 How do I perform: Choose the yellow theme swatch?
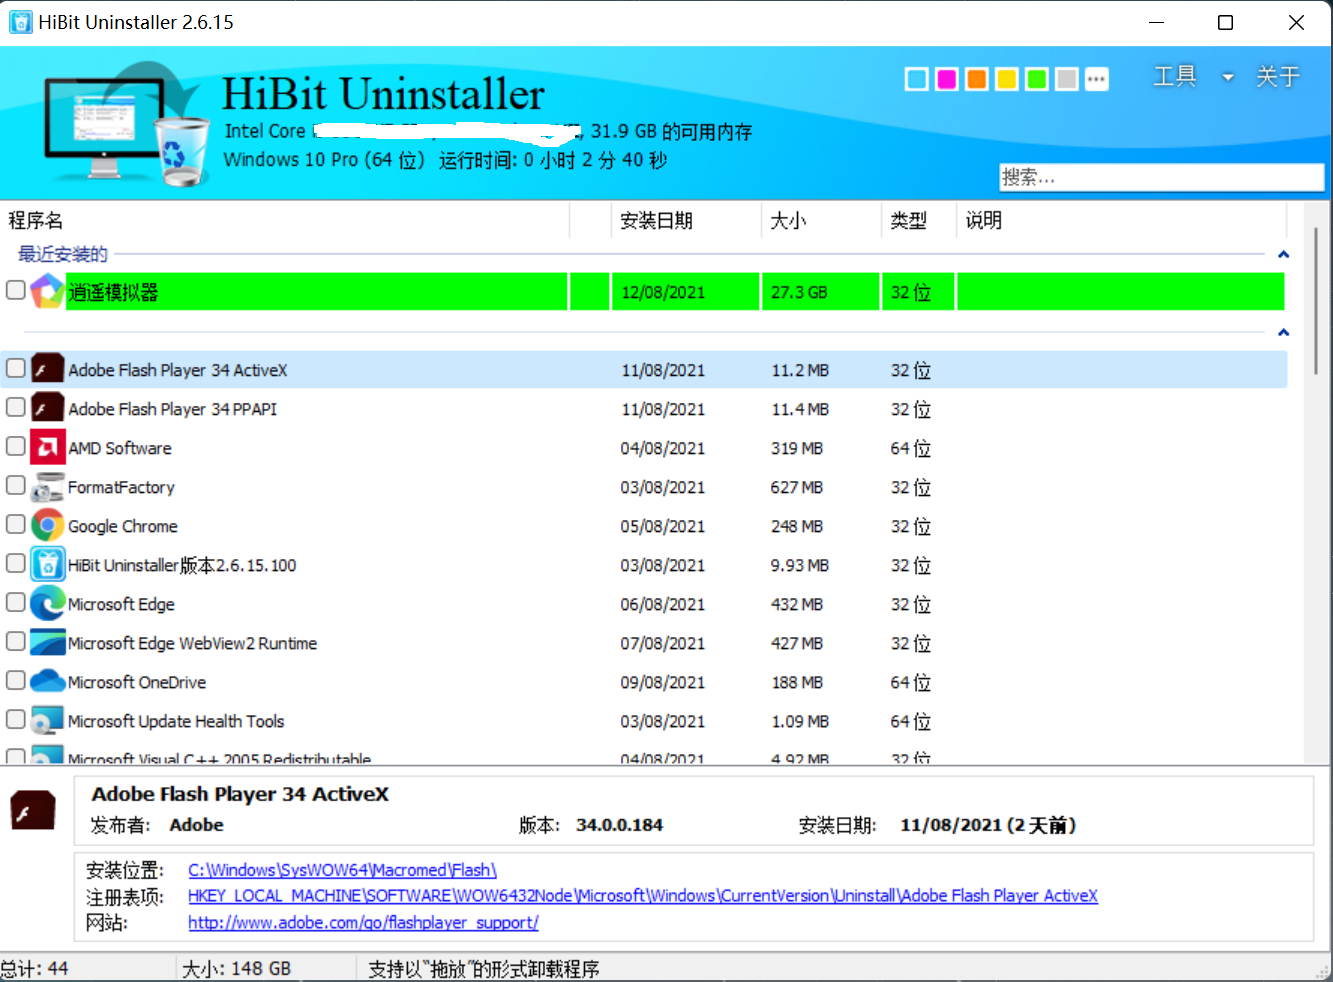point(1006,79)
